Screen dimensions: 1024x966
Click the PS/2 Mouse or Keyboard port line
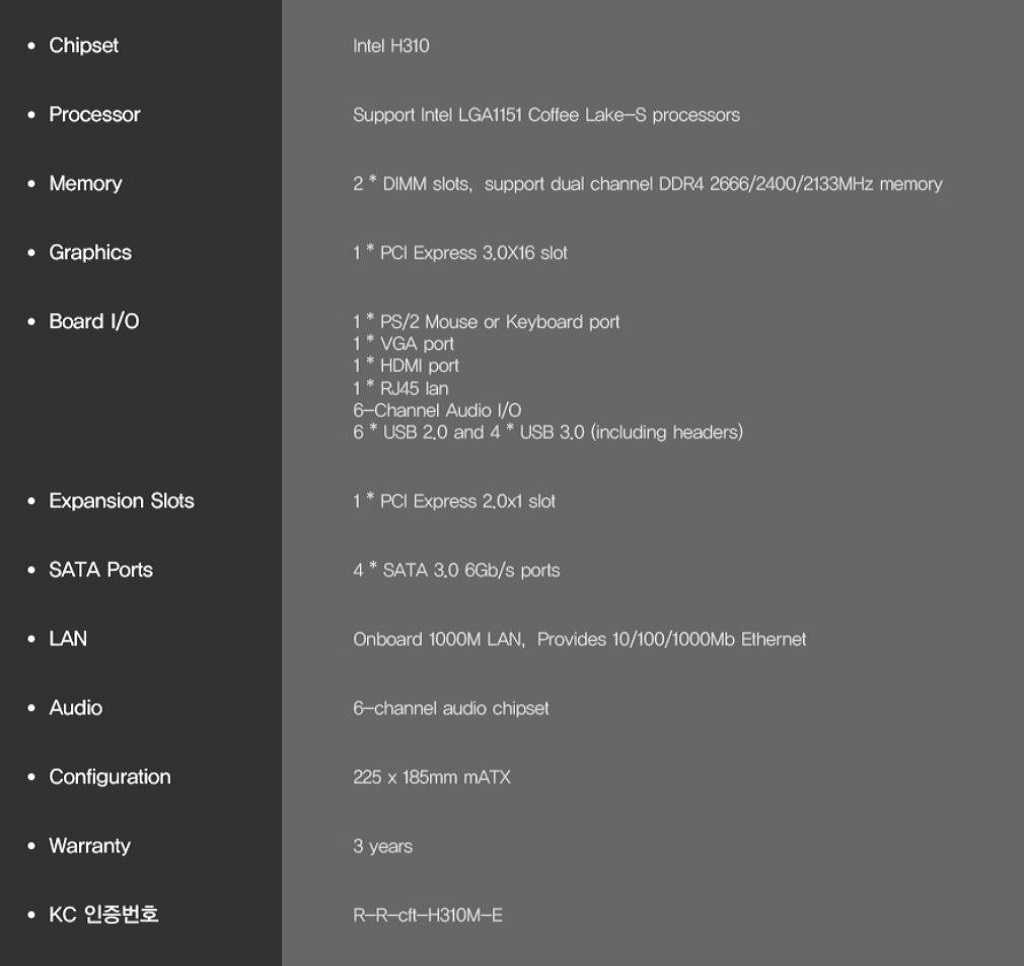(486, 322)
